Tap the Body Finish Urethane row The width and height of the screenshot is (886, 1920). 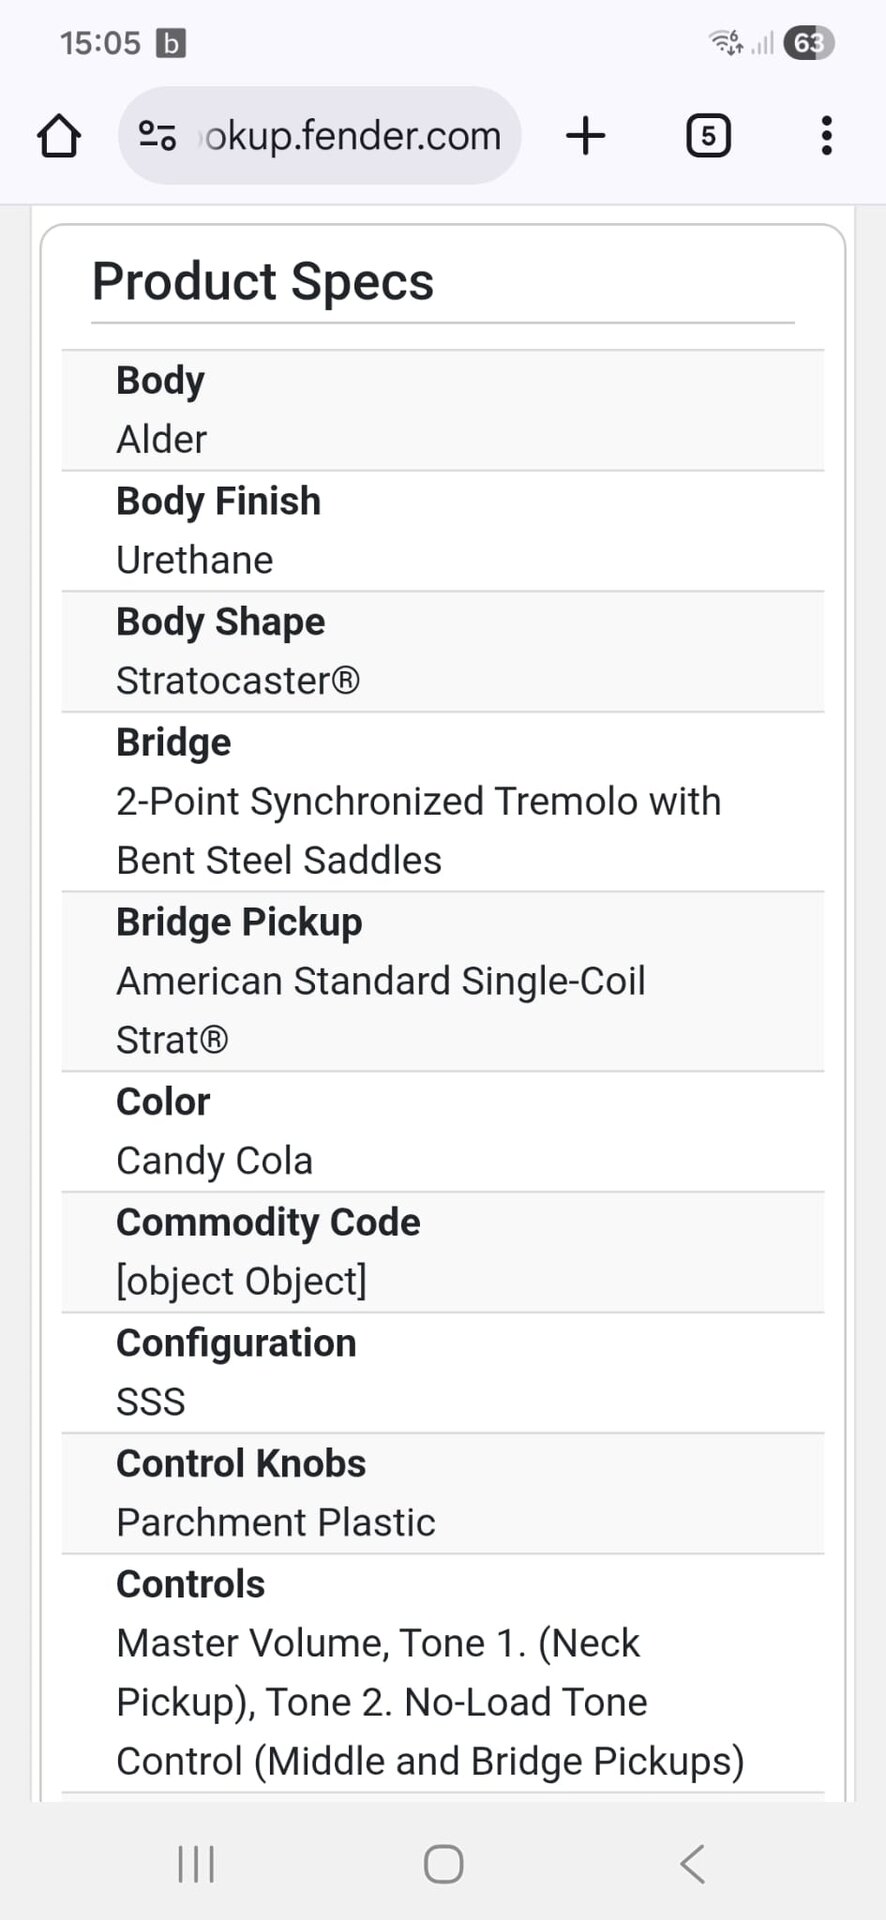(x=442, y=531)
